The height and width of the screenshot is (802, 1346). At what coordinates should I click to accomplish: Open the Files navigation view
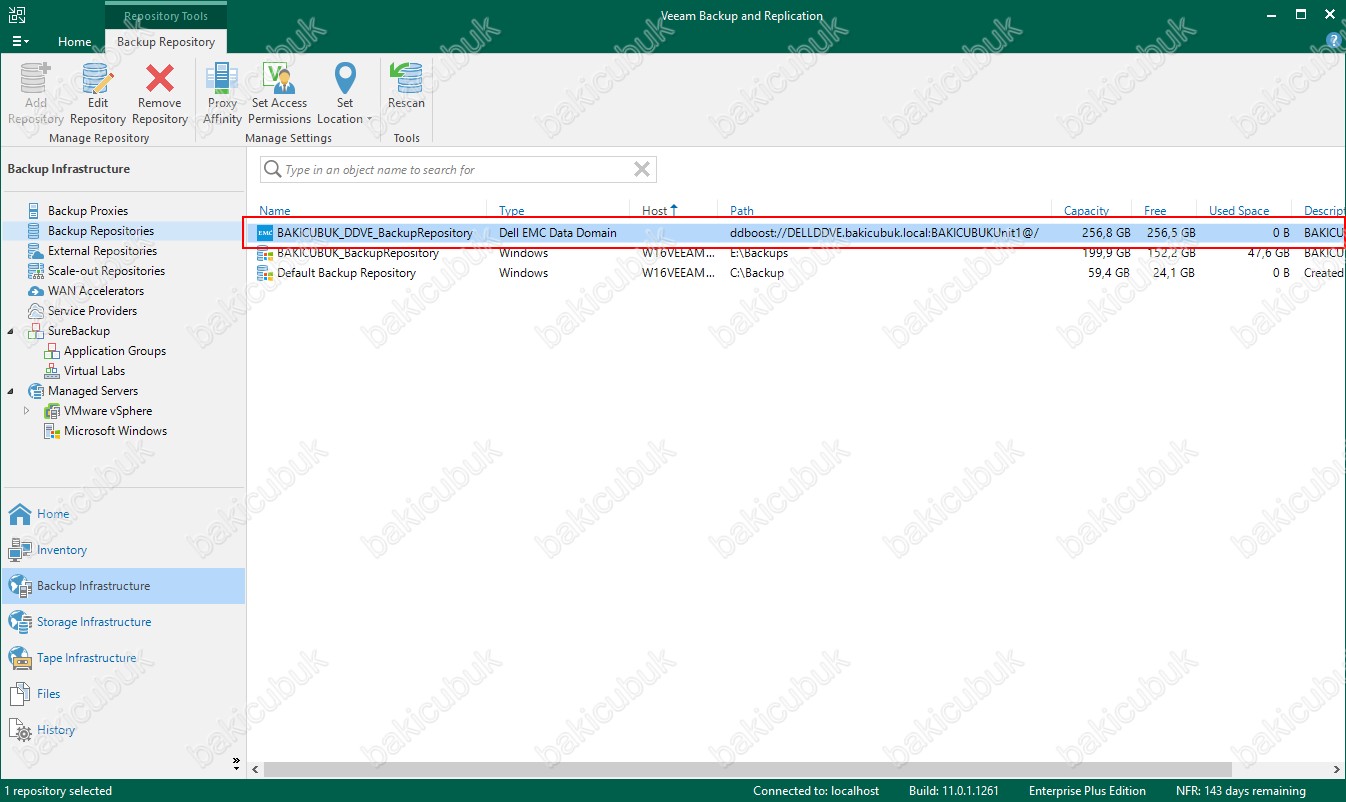pos(123,694)
